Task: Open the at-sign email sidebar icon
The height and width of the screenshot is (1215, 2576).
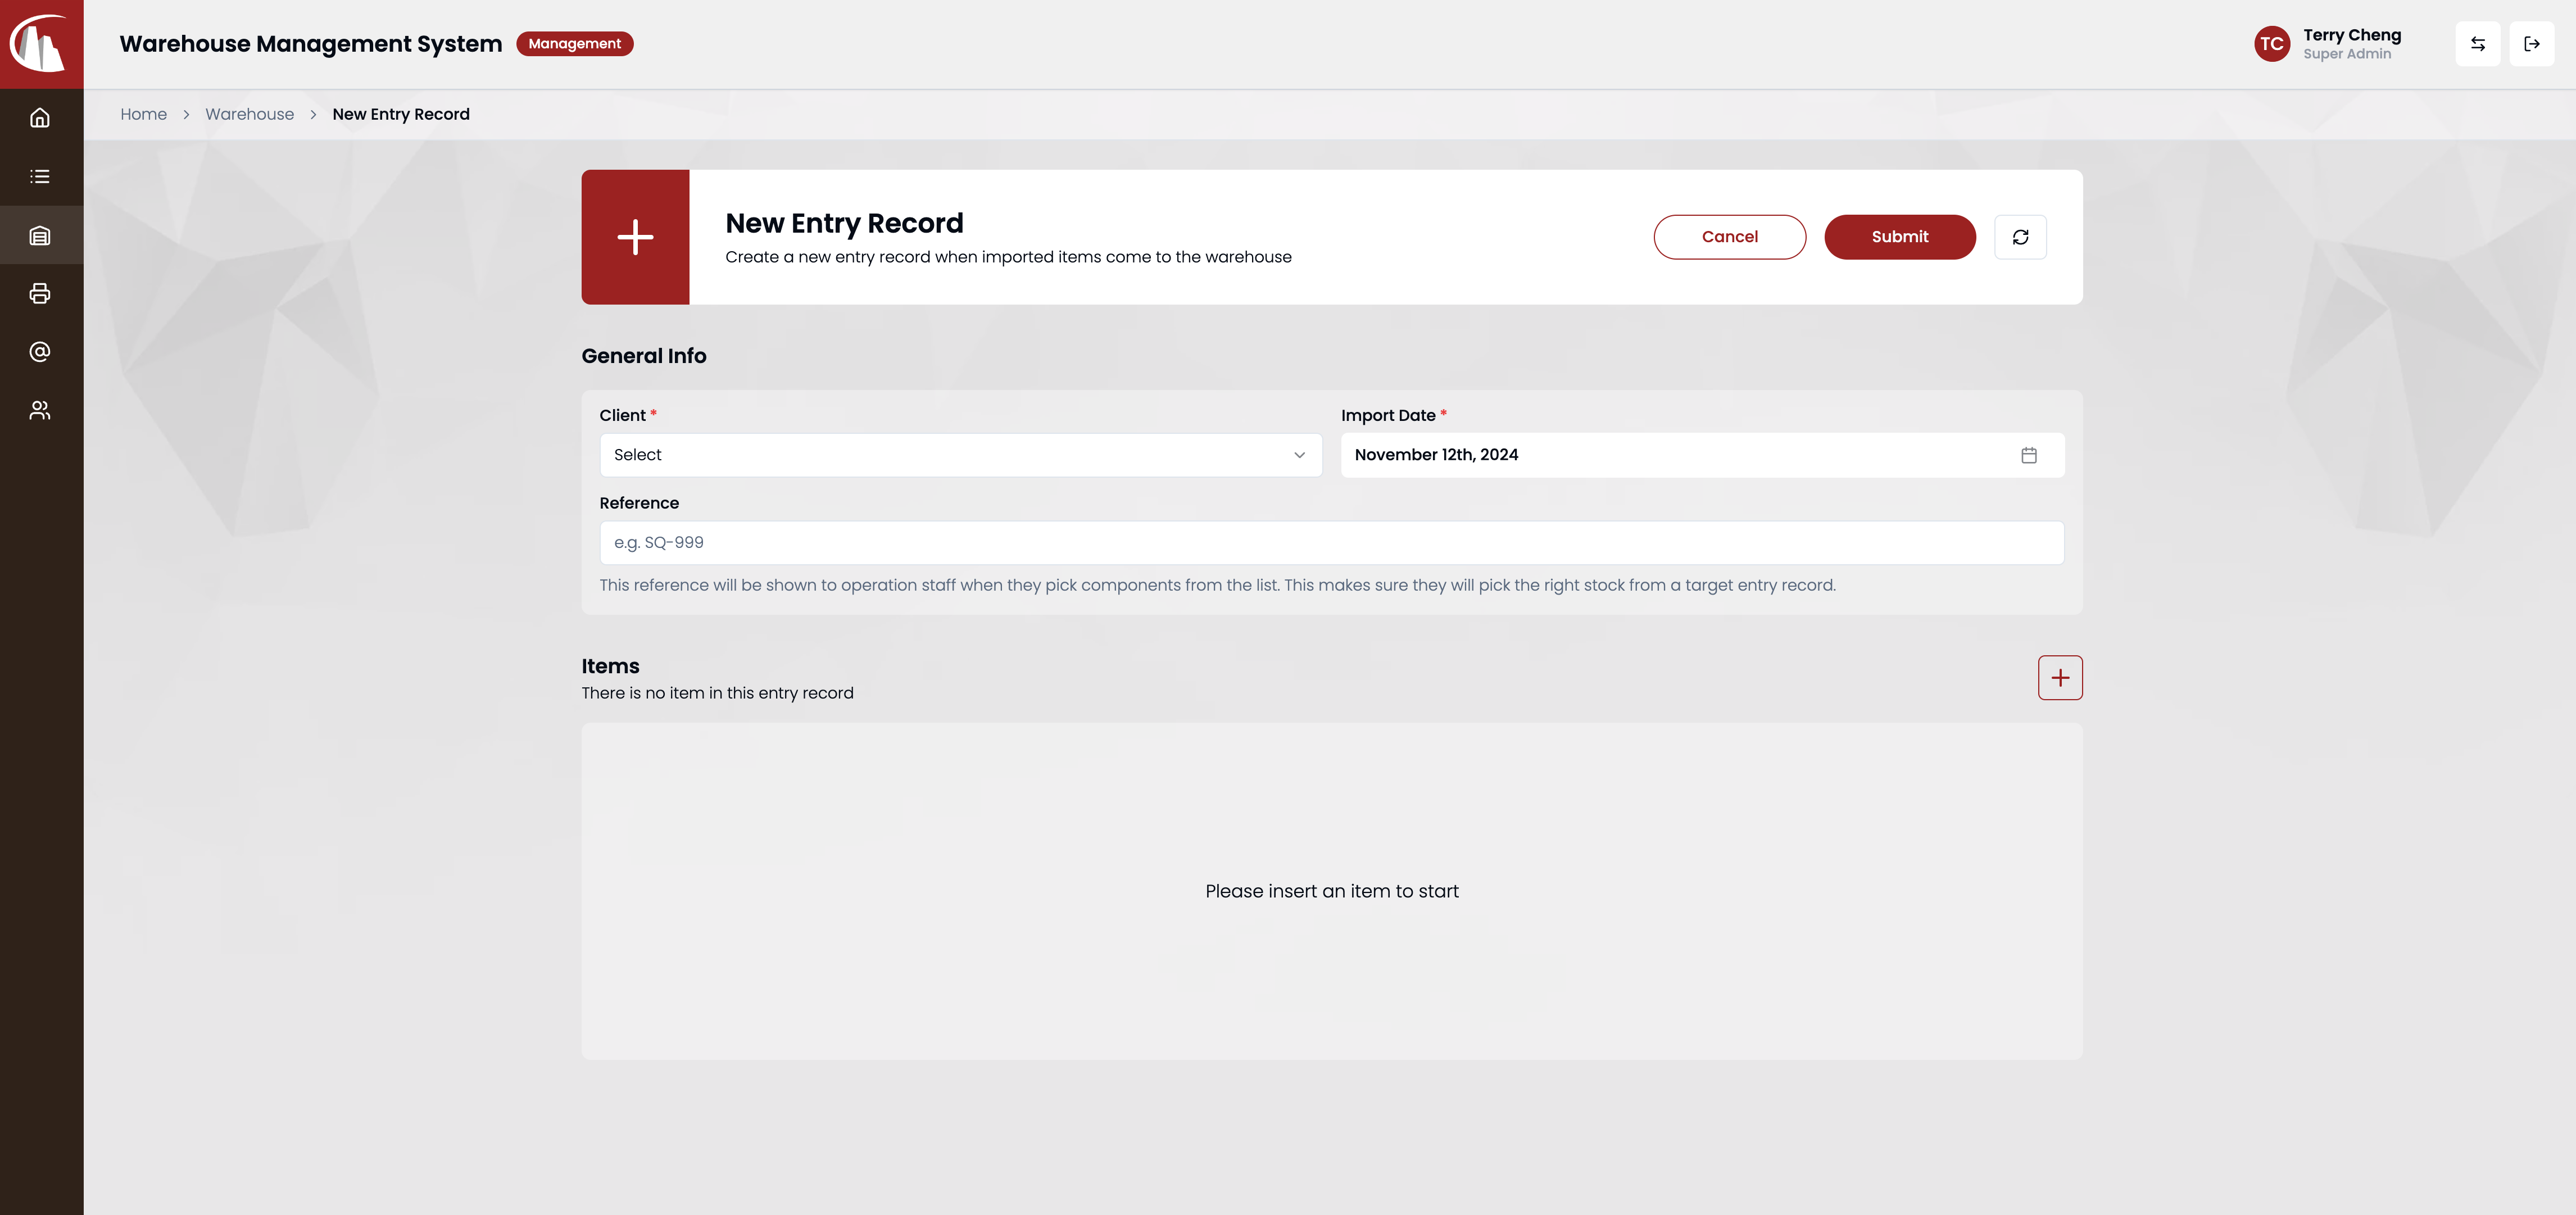Action: tap(40, 351)
